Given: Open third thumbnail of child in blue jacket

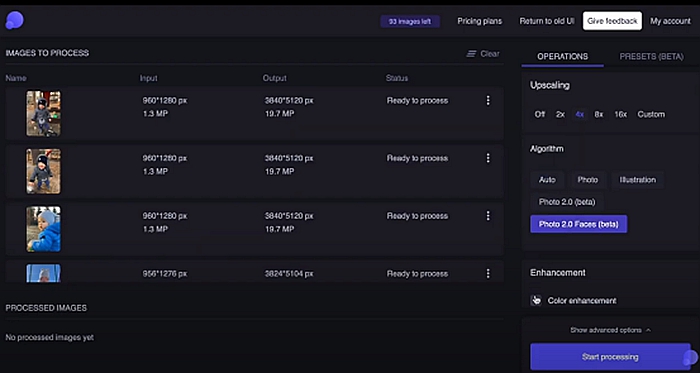Looking at the screenshot, I should (x=43, y=229).
